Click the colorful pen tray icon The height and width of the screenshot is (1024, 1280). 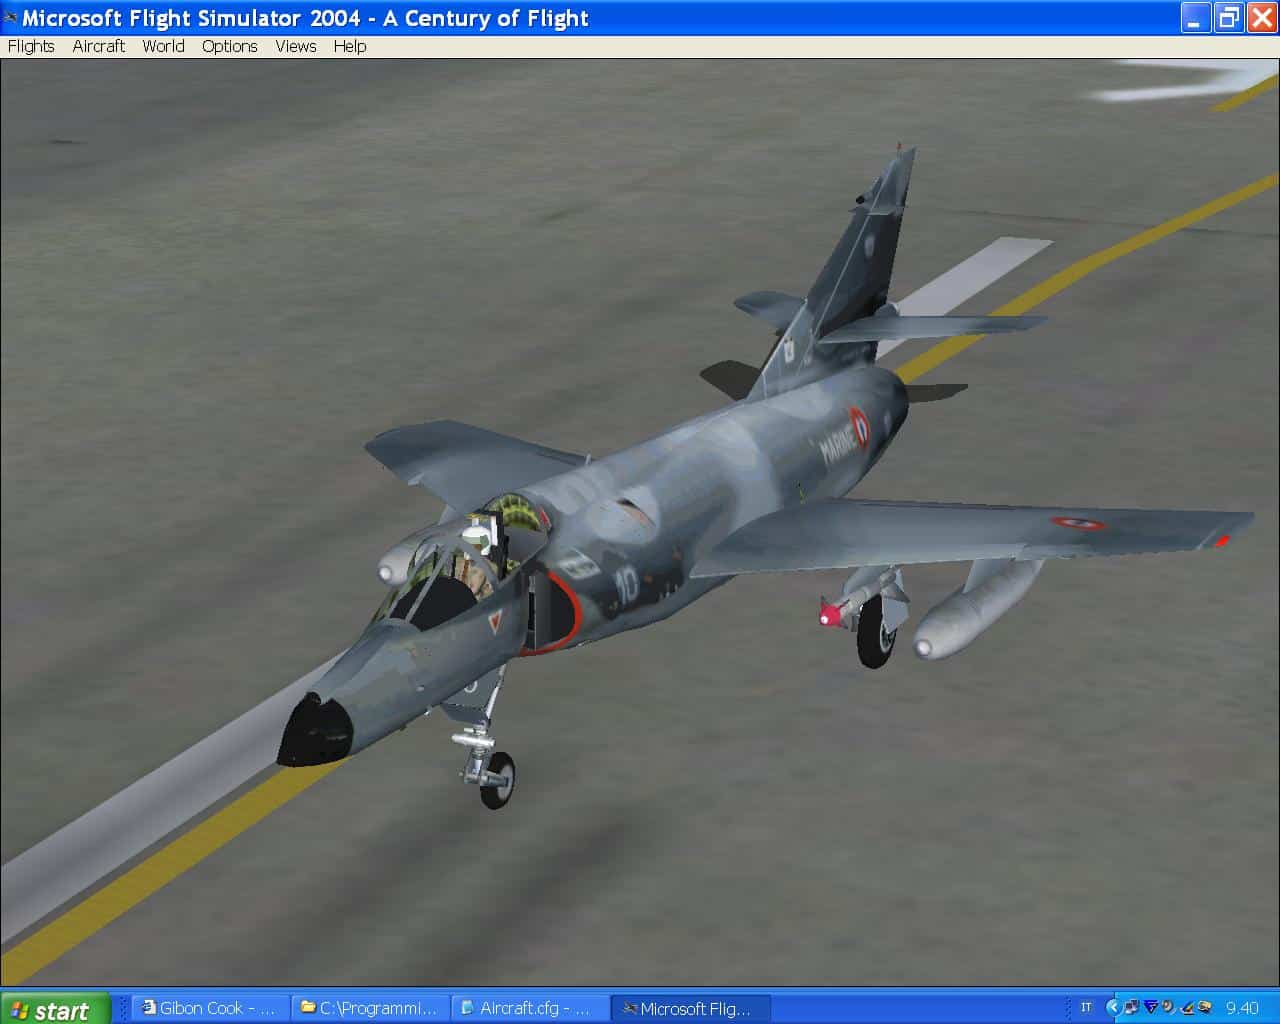pos(1187,1008)
